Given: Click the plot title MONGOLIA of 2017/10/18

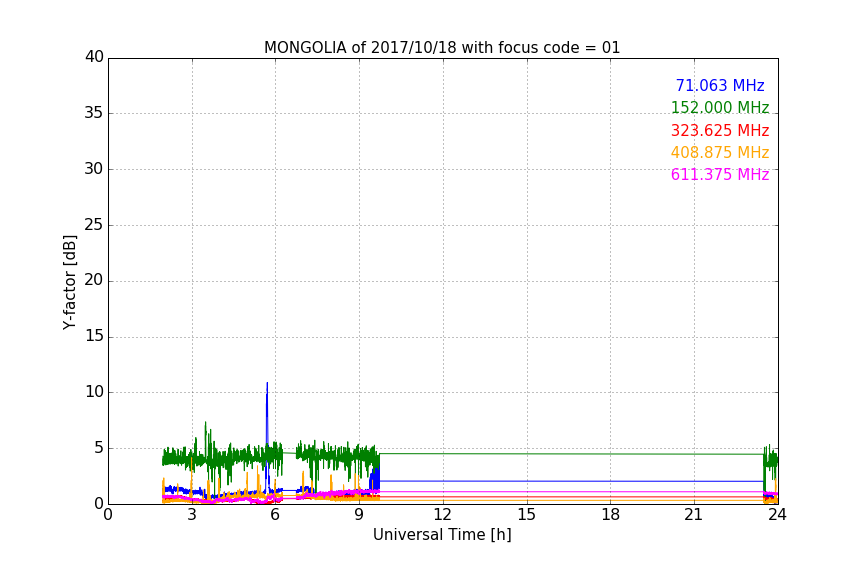Looking at the screenshot, I should tap(441, 47).
